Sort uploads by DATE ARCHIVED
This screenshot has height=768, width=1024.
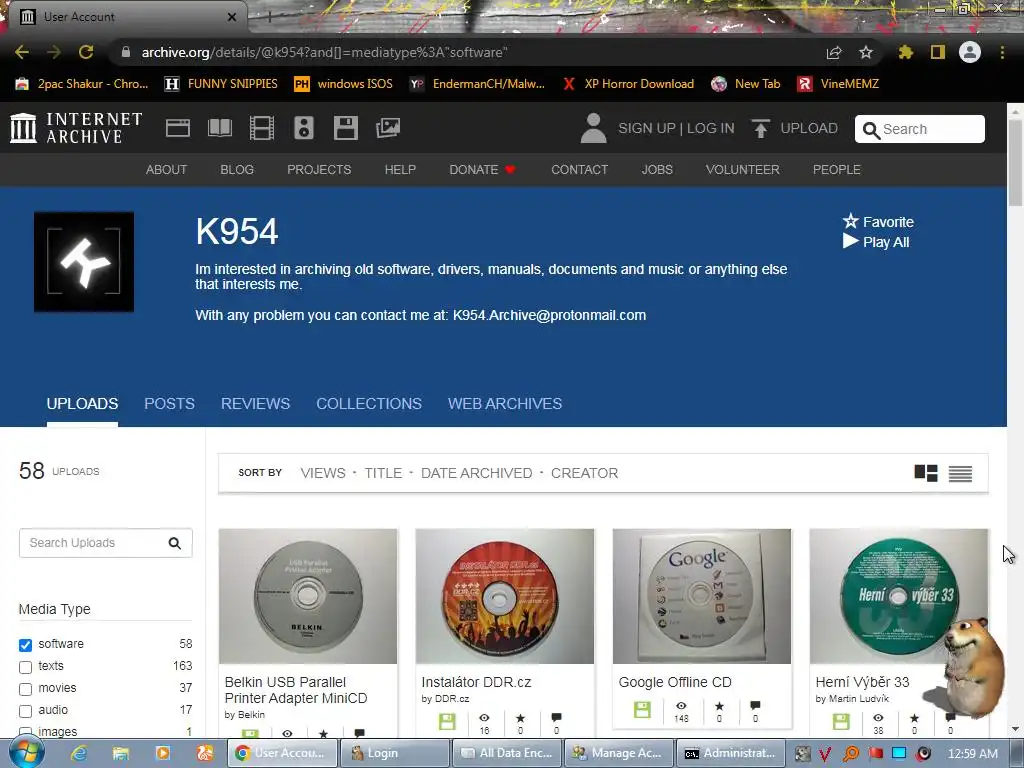coord(476,473)
